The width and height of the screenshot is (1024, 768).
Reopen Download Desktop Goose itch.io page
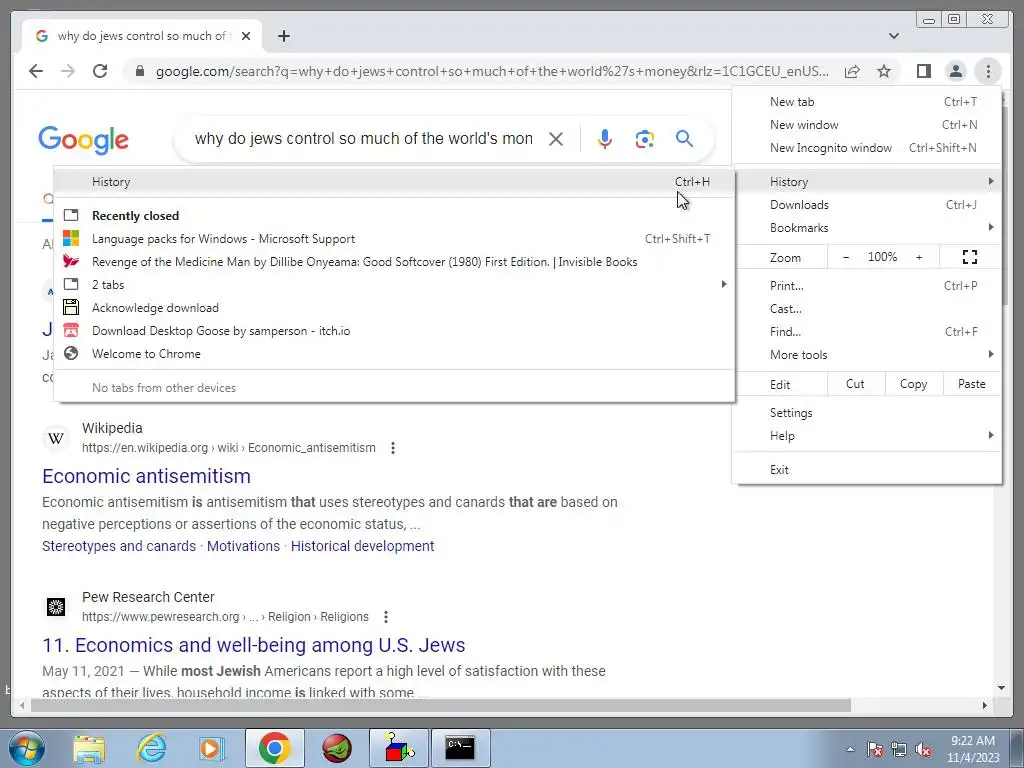tap(394, 330)
